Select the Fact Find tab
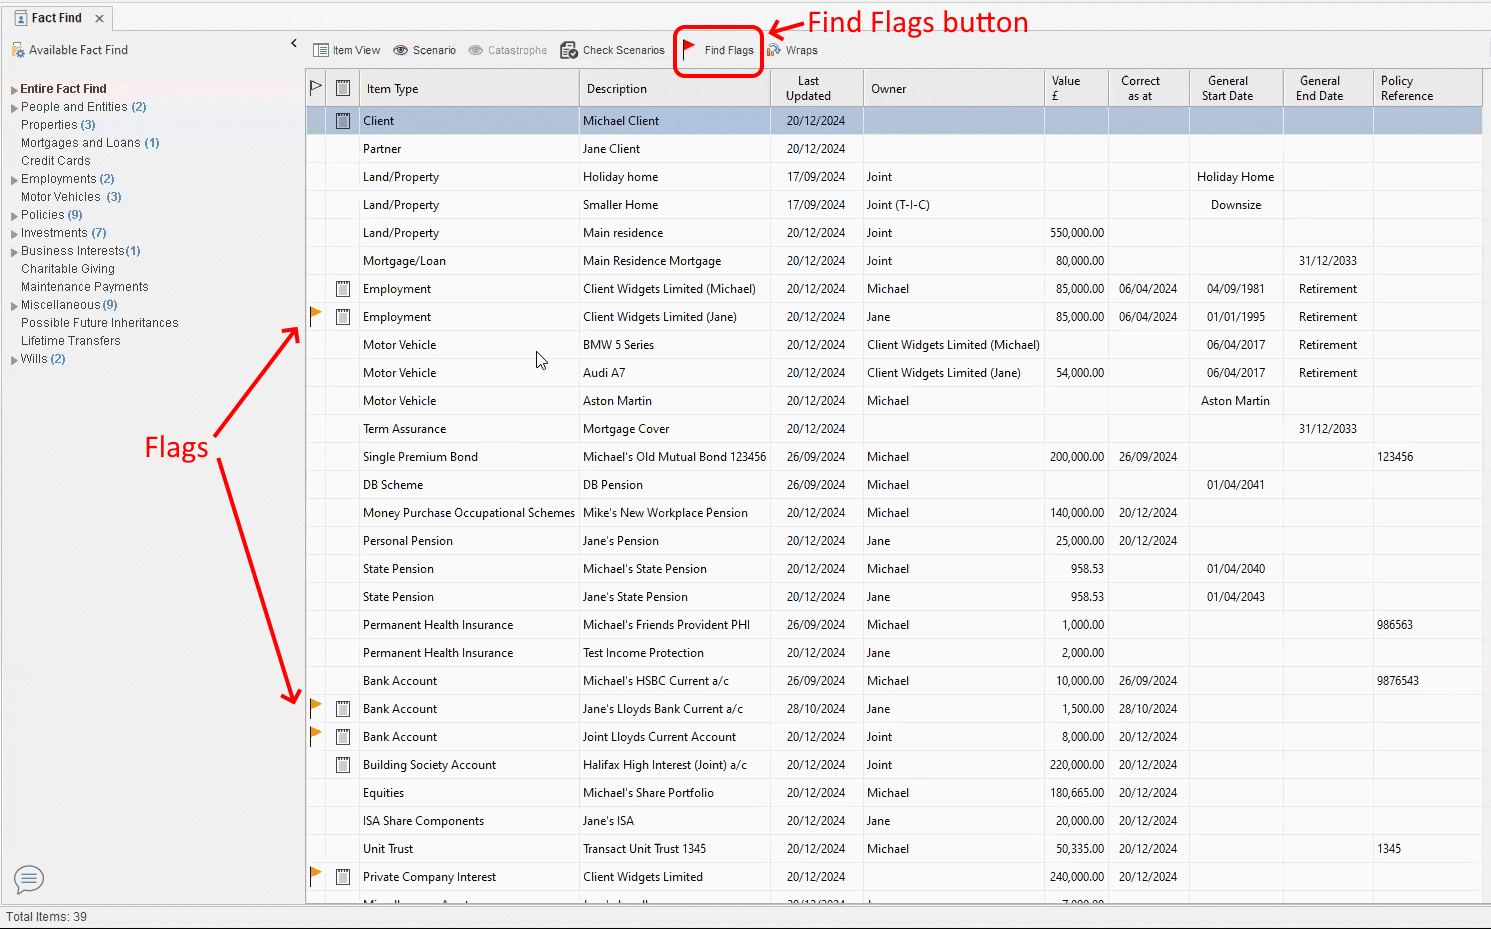This screenshot has width=1491, height=929. (x=56, y=18)
